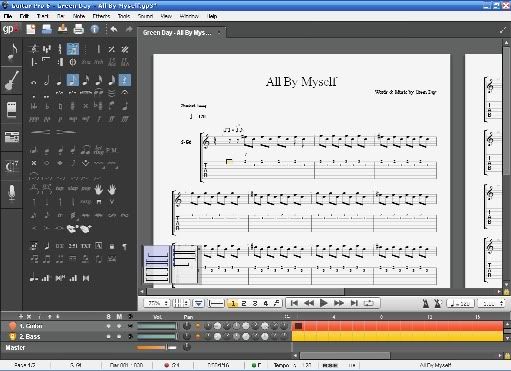The image size is (511, 371).
Task: Toggle loop playback button
Action: click(x=369, y=303)
